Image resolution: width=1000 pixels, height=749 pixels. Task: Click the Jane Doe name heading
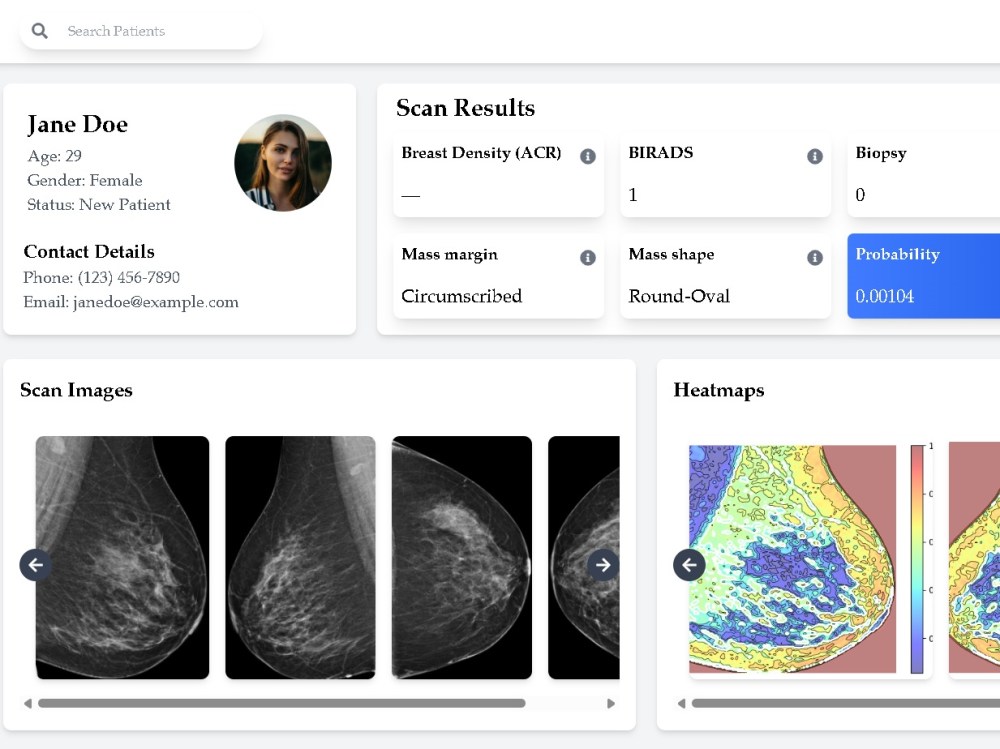77,124
